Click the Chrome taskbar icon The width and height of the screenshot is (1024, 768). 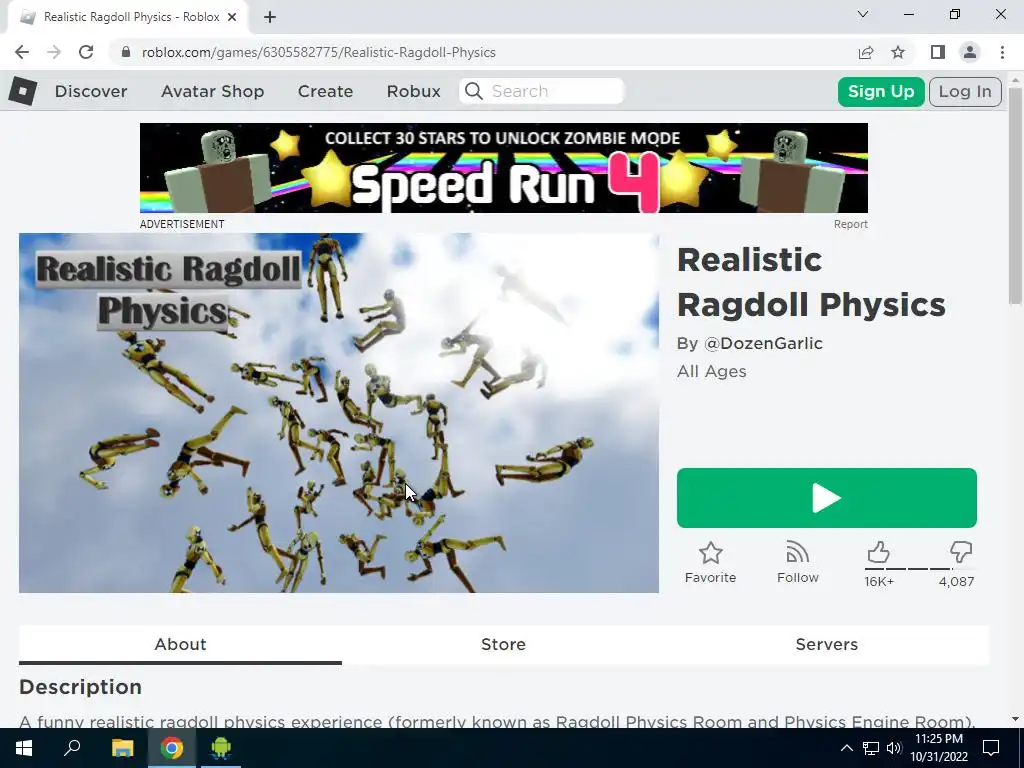tap(172, 748)
